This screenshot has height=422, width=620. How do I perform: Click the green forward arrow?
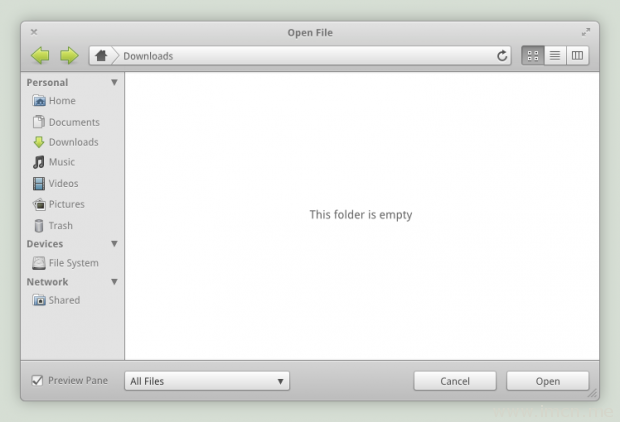point(69,56)
